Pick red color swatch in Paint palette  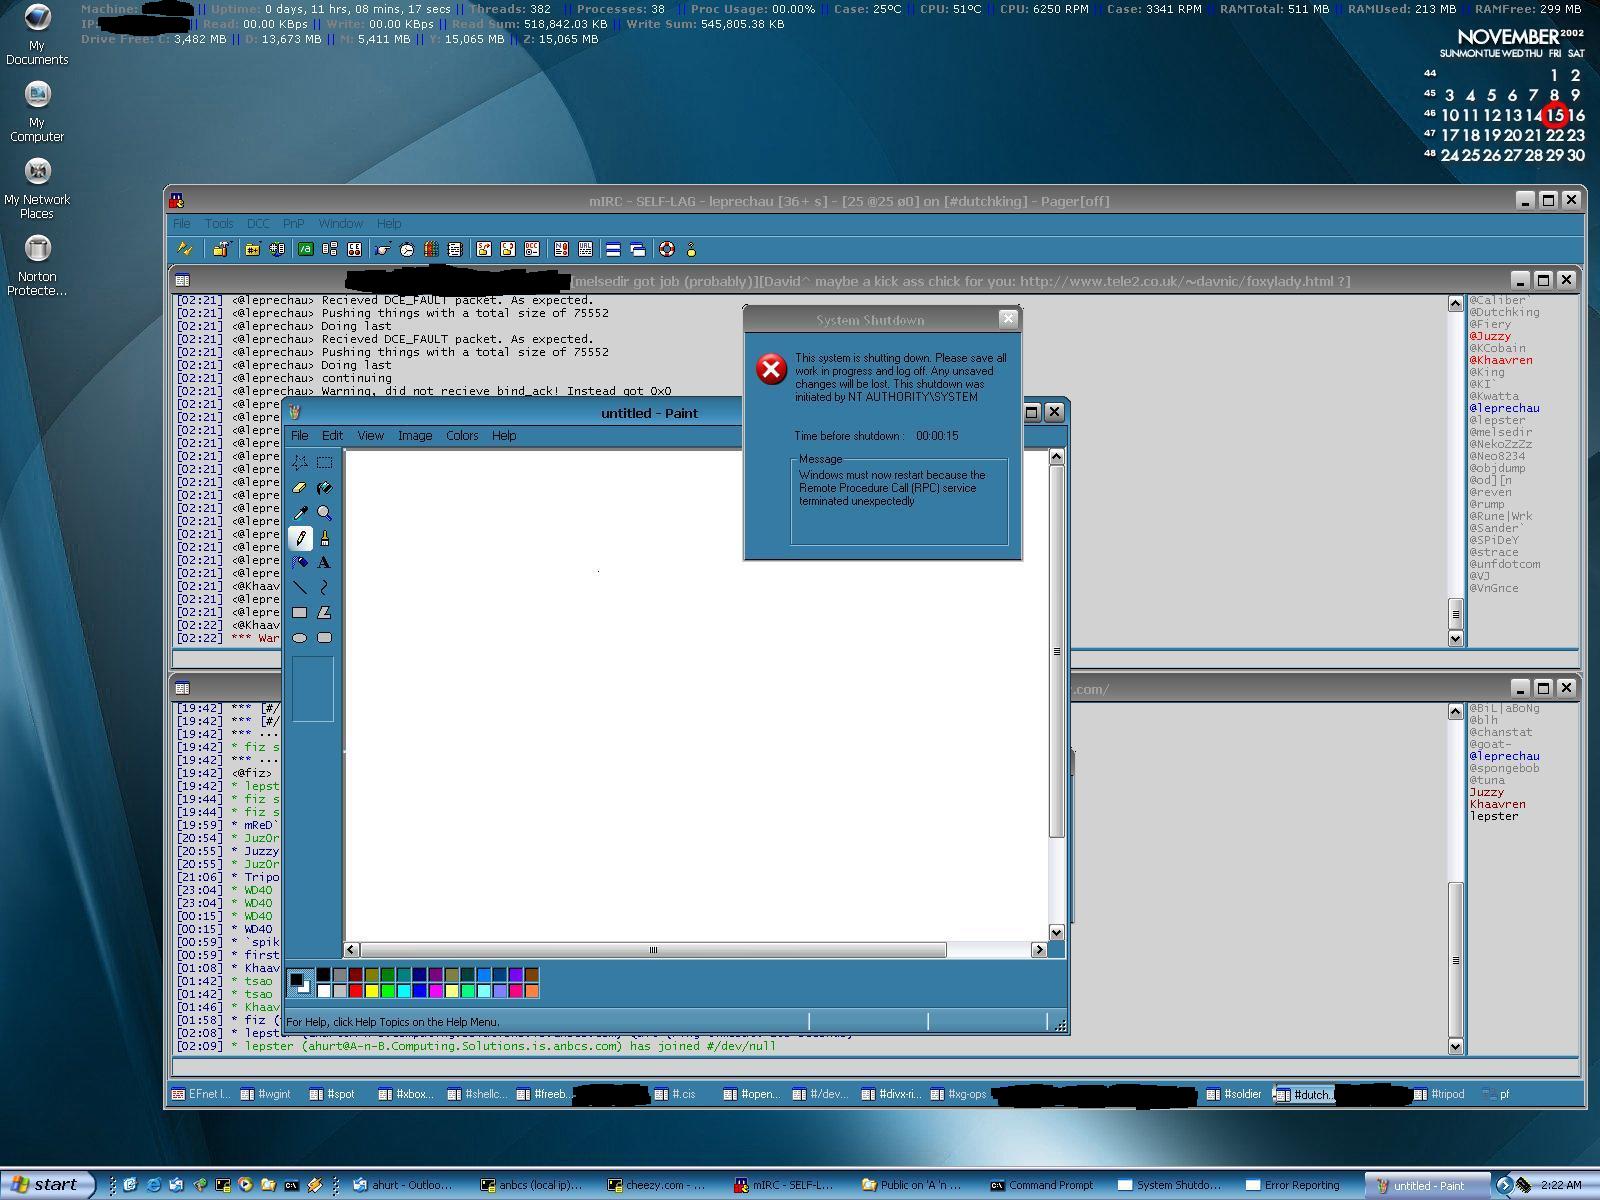tap(355, 991)
